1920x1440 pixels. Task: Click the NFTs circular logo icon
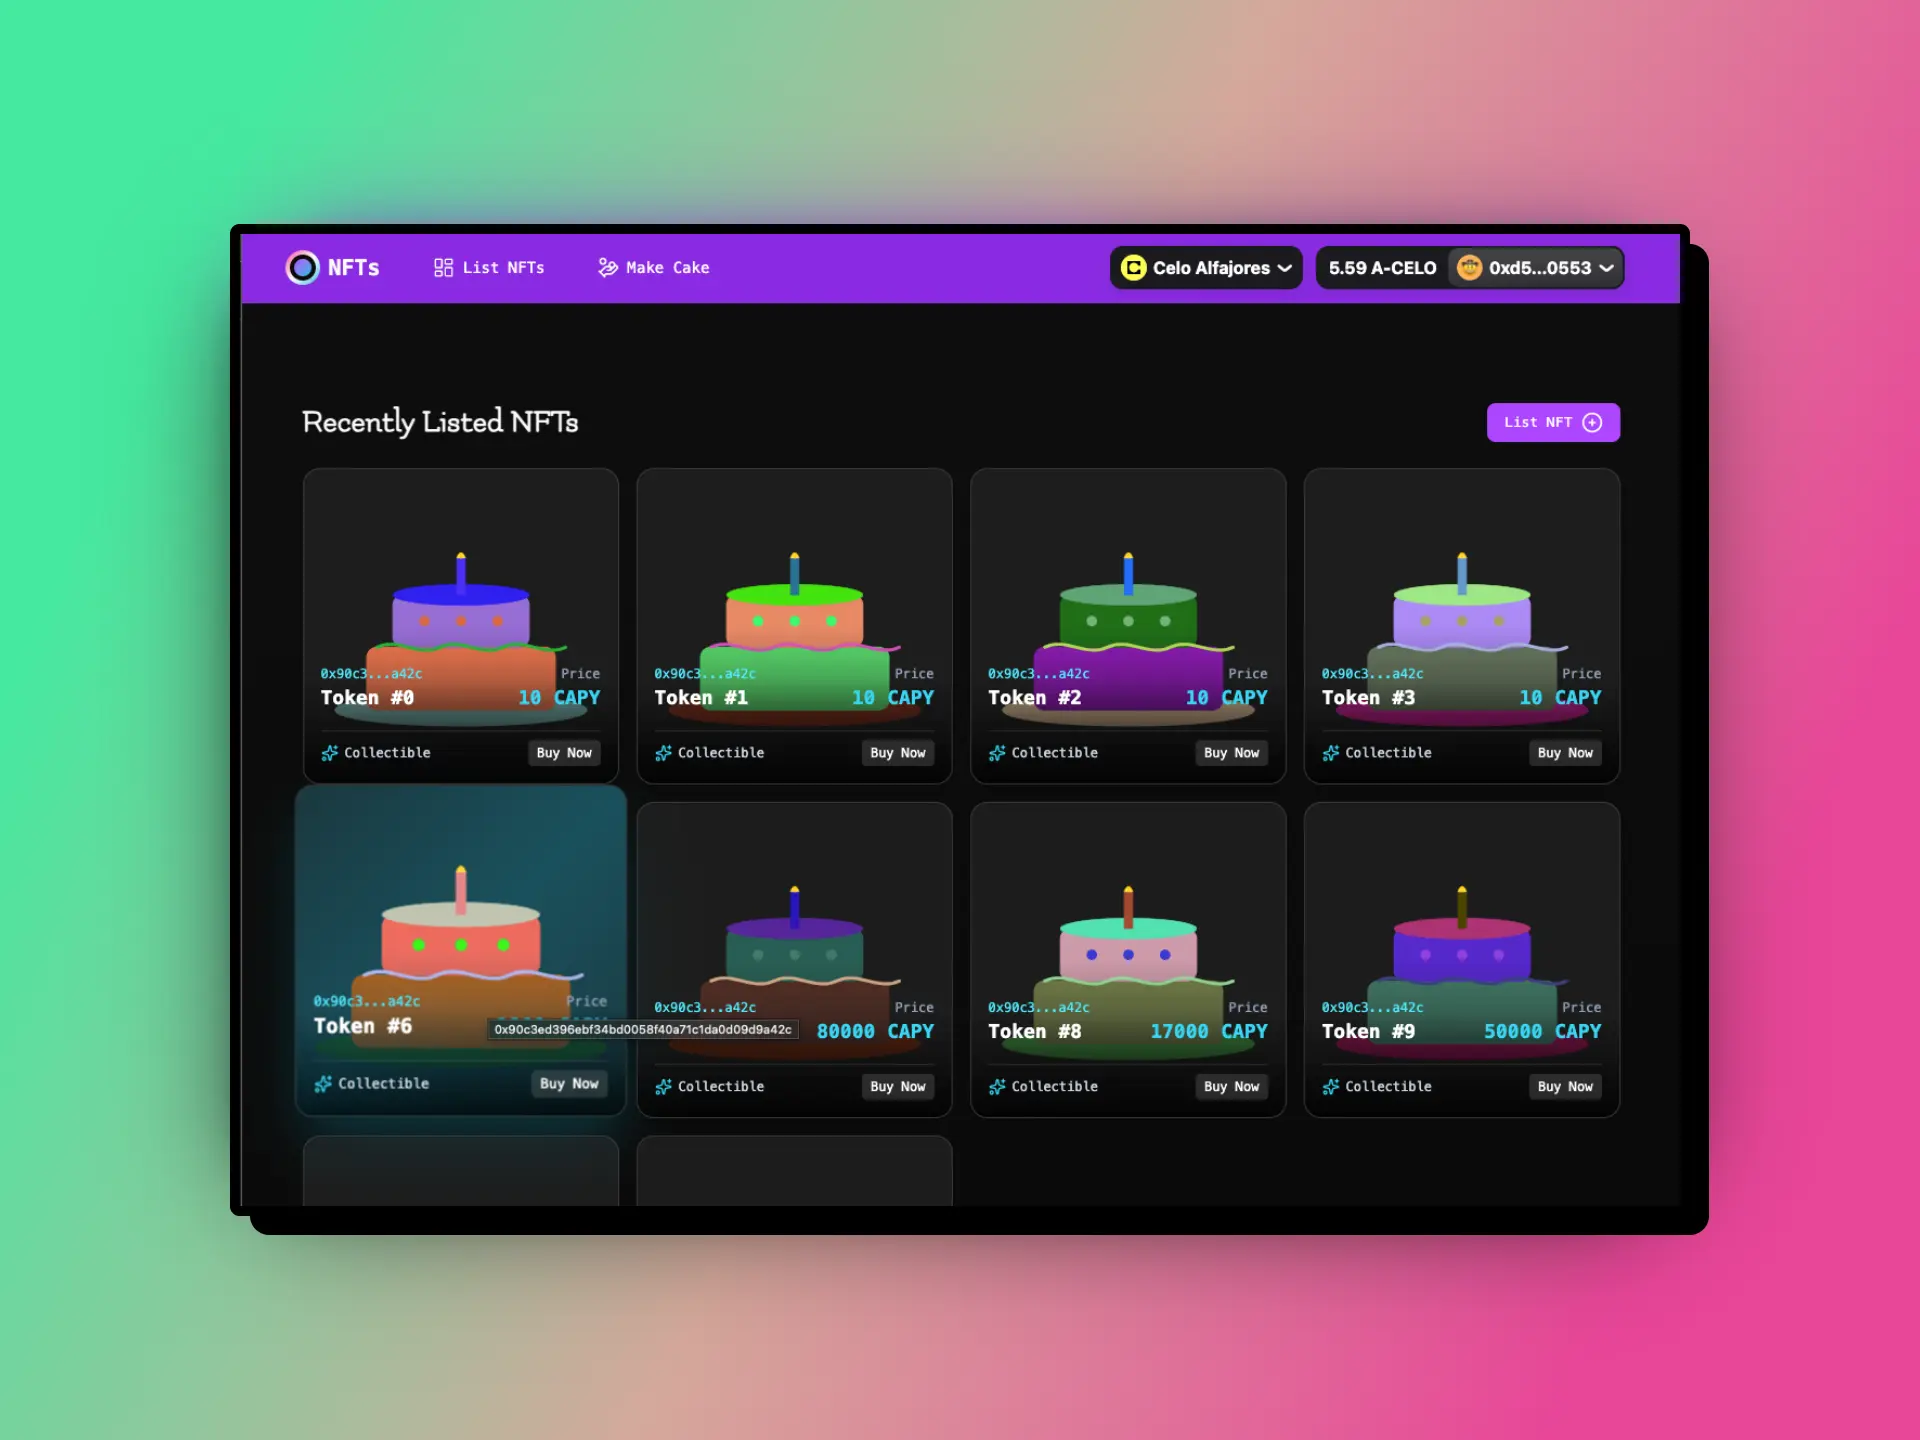(x=302, y=267)
